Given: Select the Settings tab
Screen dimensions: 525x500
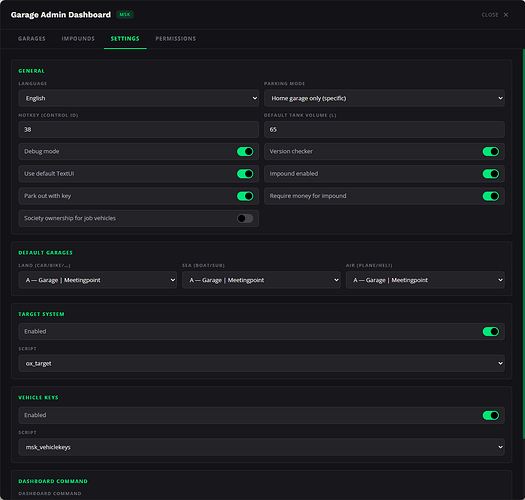Looking at the screenshot, I should (125, 39).
